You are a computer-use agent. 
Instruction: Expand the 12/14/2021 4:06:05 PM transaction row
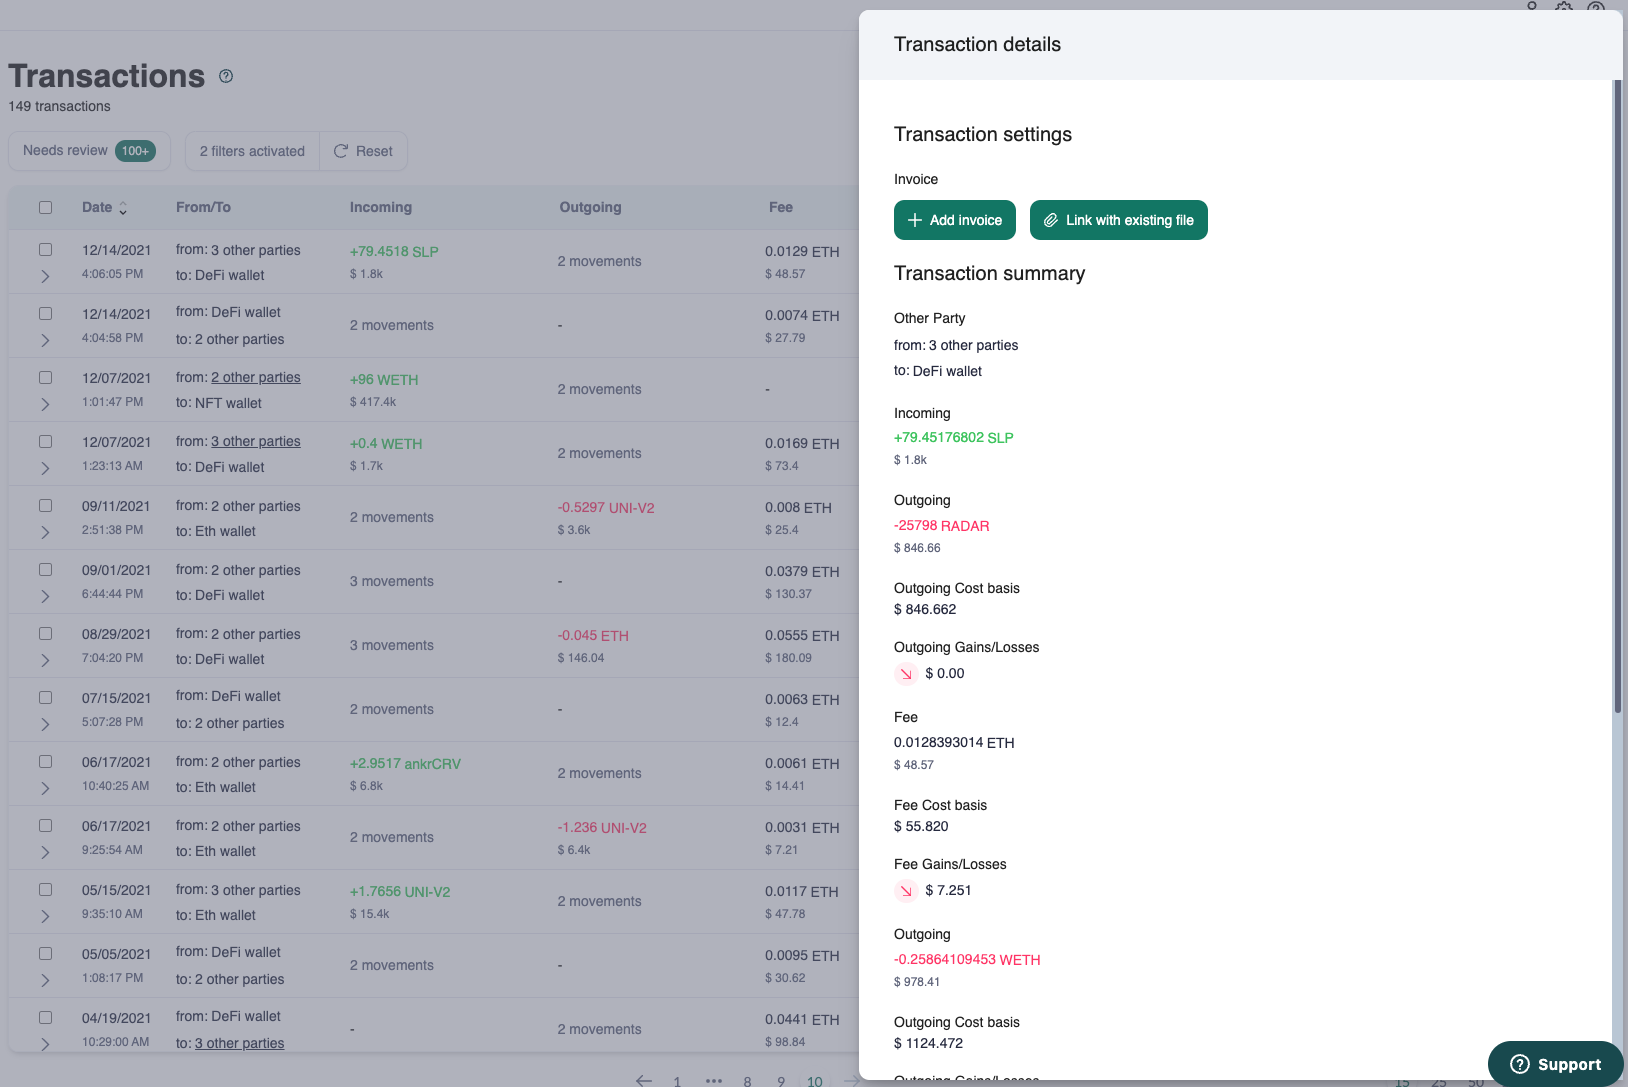coord(45,276)
